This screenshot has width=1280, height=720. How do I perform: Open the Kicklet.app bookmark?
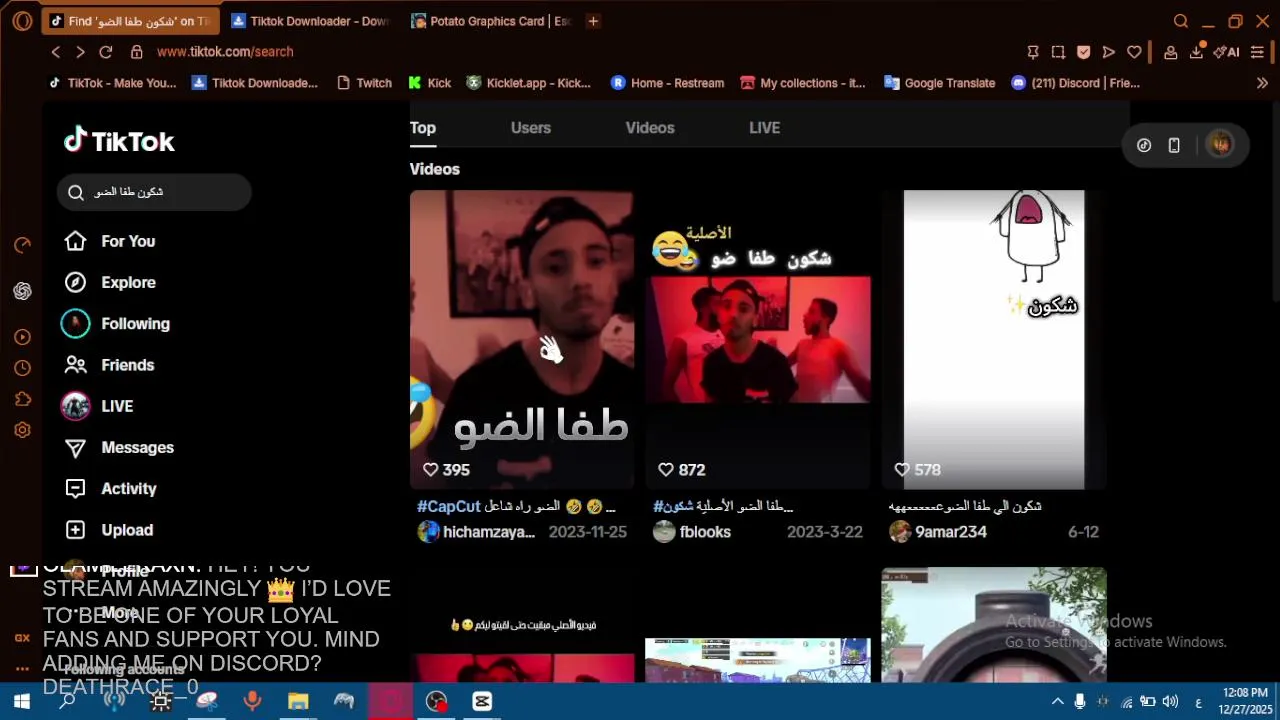[x=529, y=83]
